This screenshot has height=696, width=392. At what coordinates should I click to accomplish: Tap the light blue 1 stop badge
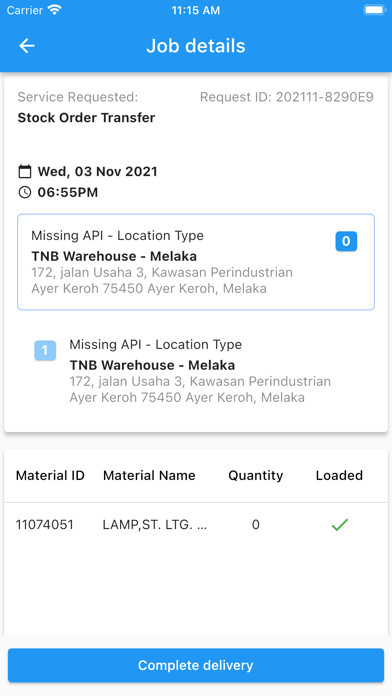(x=45, y=351)
